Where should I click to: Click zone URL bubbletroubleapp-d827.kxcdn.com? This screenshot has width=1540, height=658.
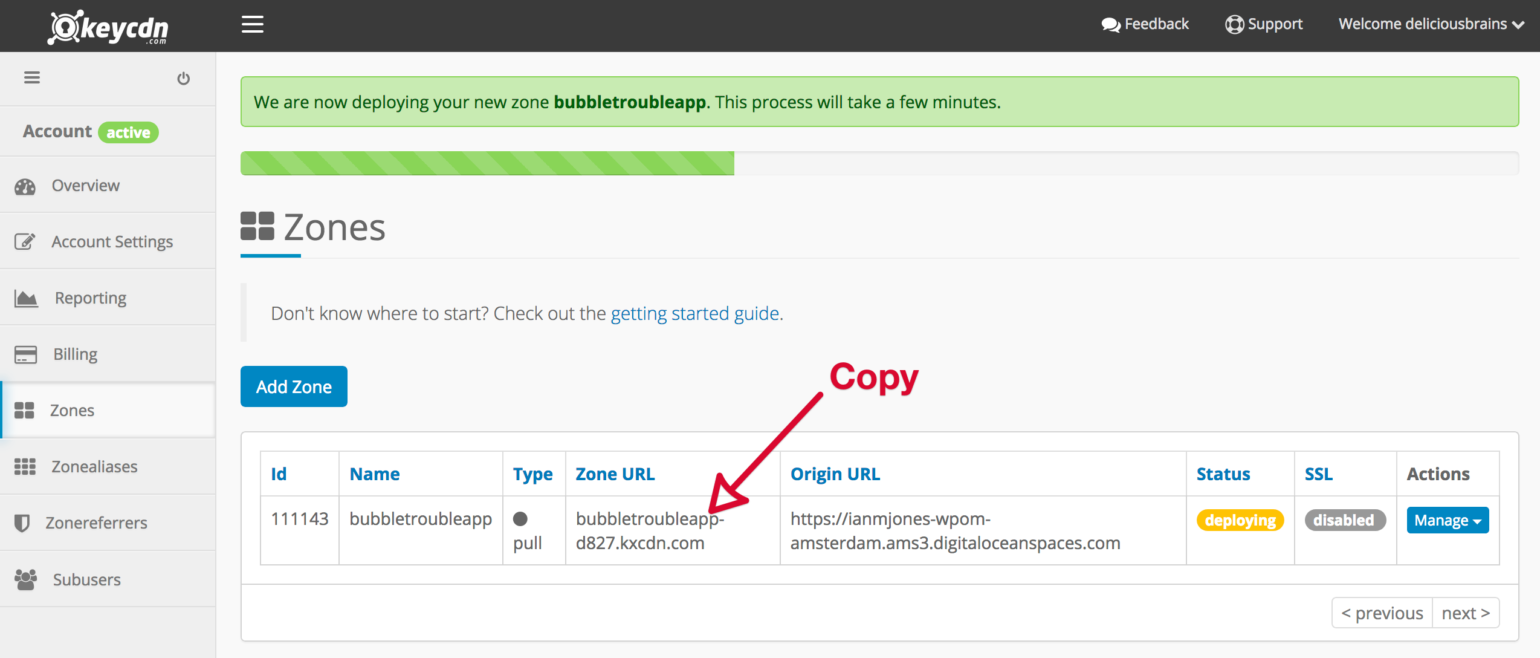pos(650,532)
